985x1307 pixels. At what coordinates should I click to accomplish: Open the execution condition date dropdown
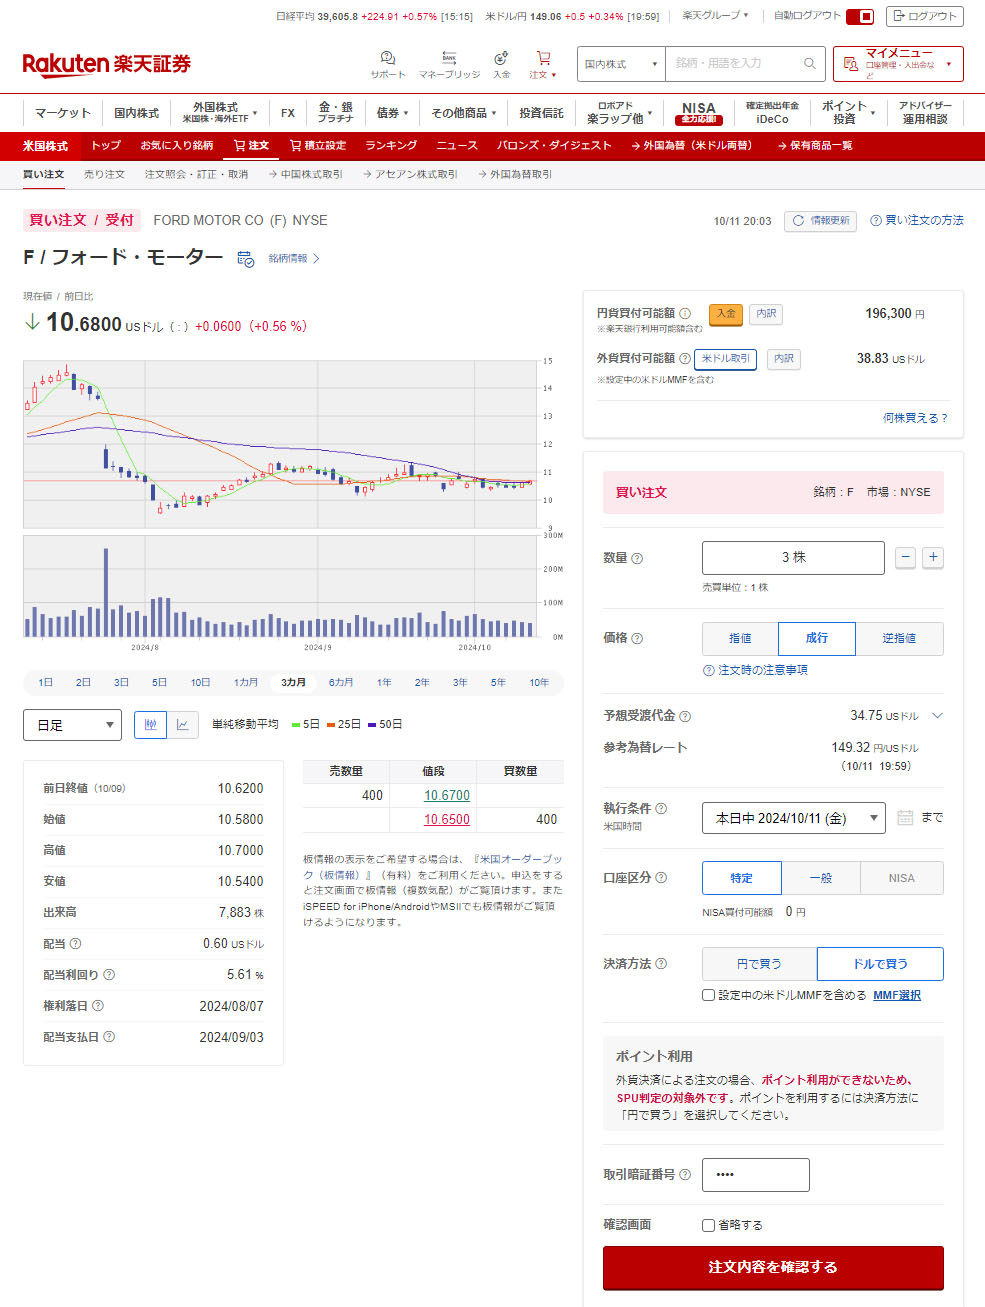(x=793, y=818)
